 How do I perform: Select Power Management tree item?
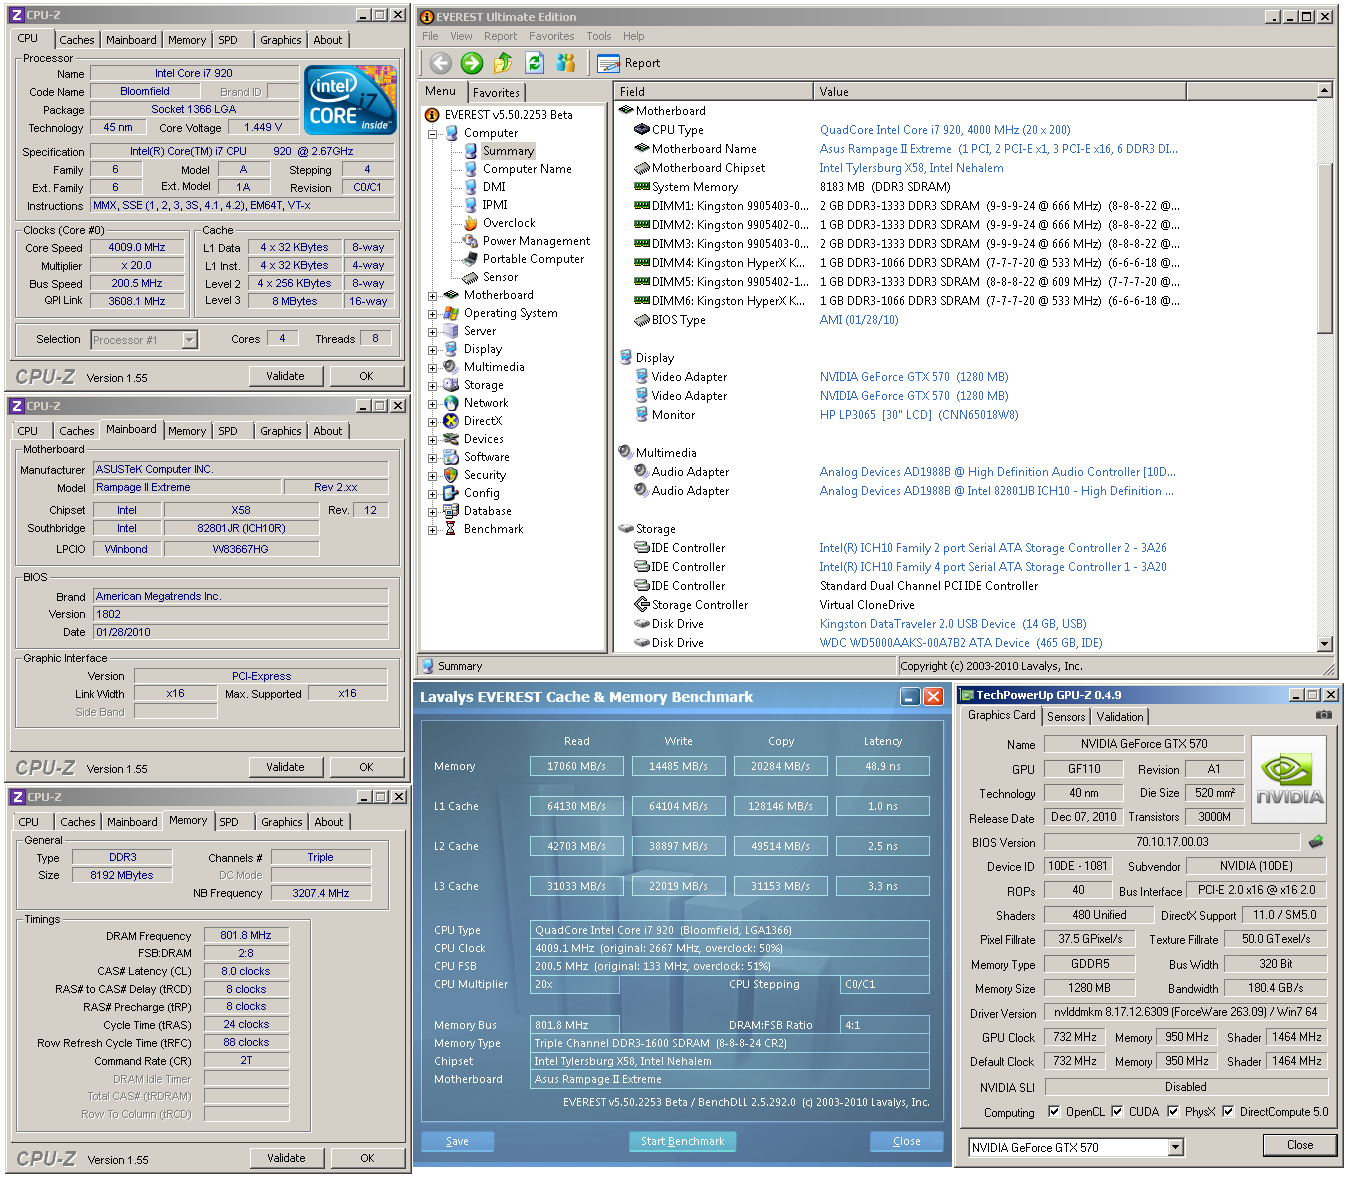536,241
